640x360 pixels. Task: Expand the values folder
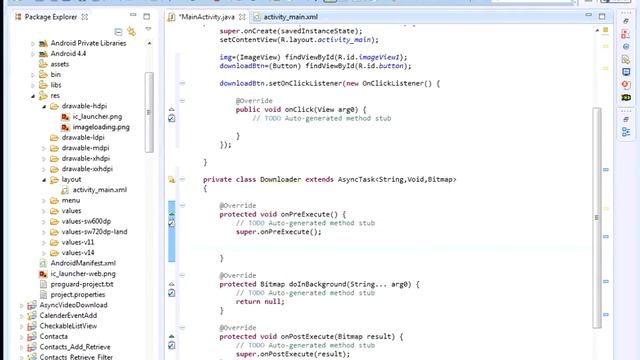tap(44, 211)
